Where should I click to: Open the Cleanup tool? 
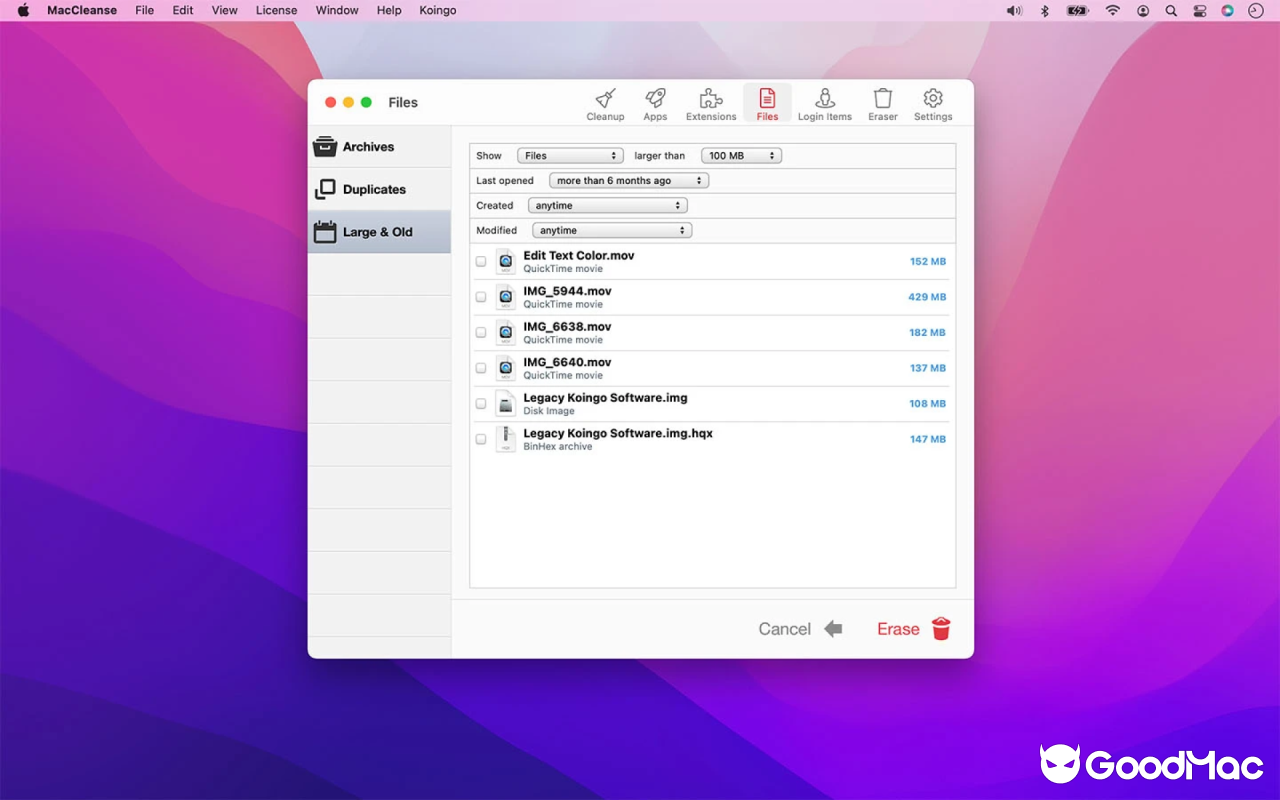click(605, 103)
